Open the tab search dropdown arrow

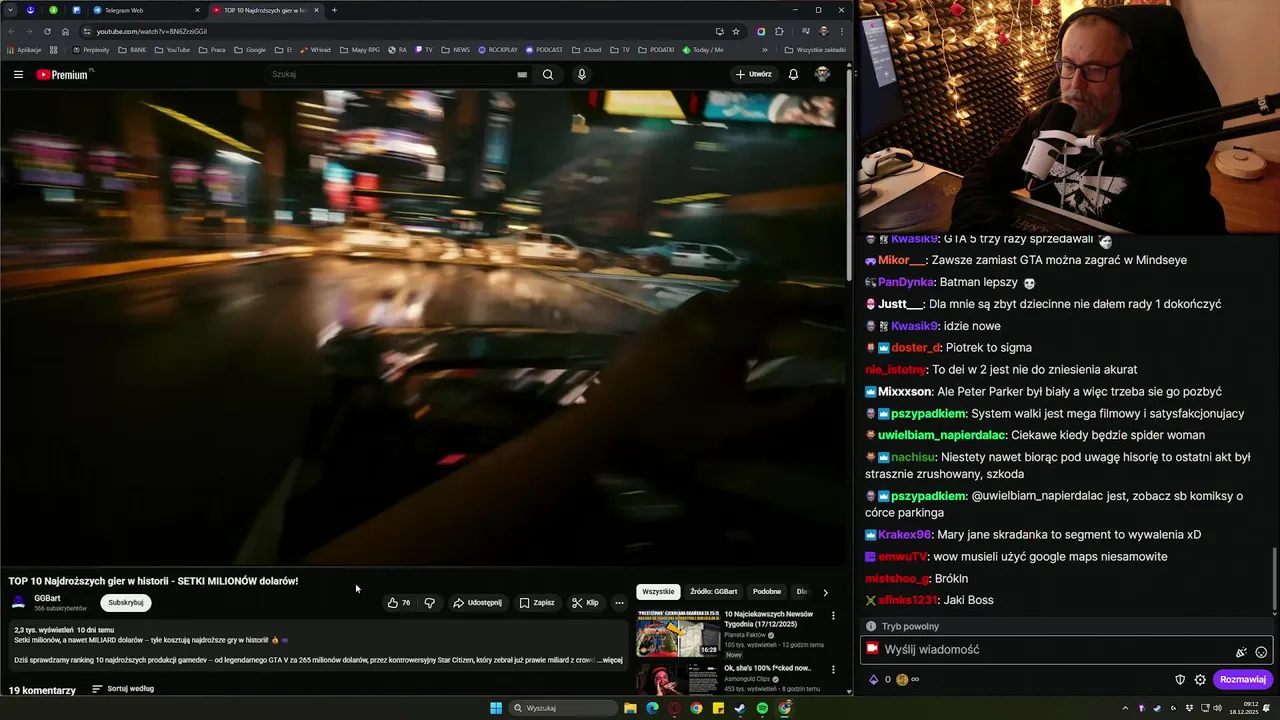(x=10, y=10)
